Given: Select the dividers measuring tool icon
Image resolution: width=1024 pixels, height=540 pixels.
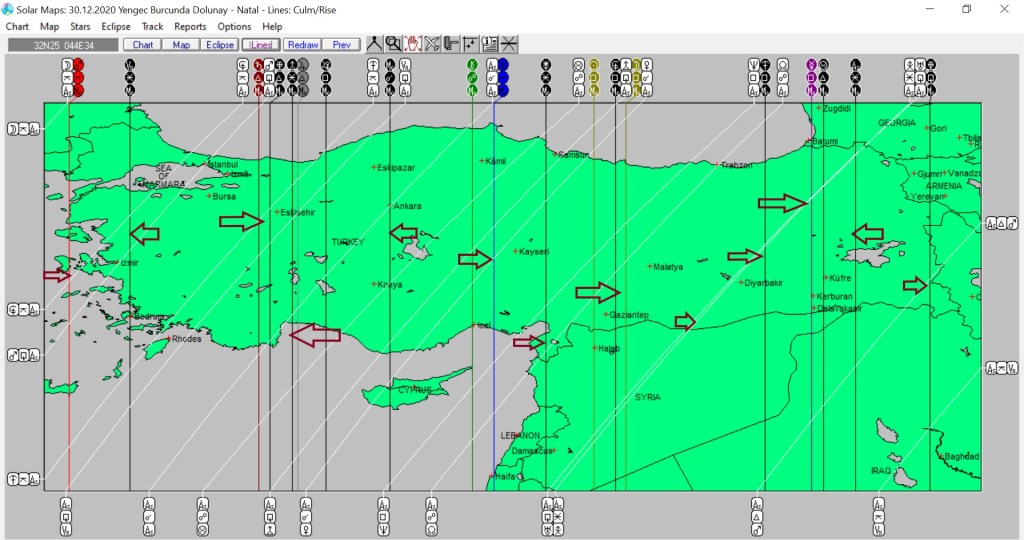Looking at the screenshot, I should (374, 44).
